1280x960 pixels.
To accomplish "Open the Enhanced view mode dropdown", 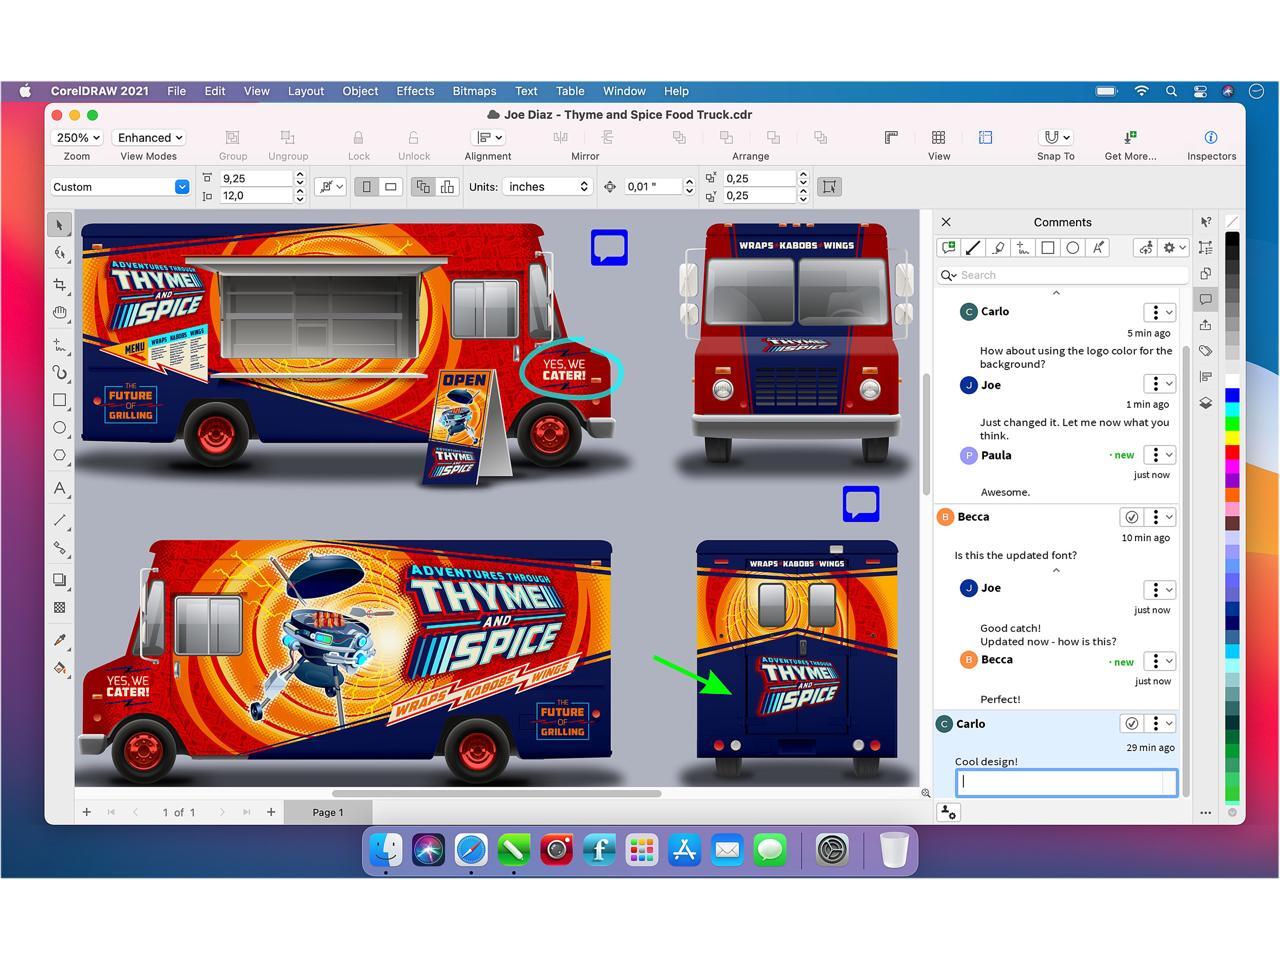I will point(149,138).
